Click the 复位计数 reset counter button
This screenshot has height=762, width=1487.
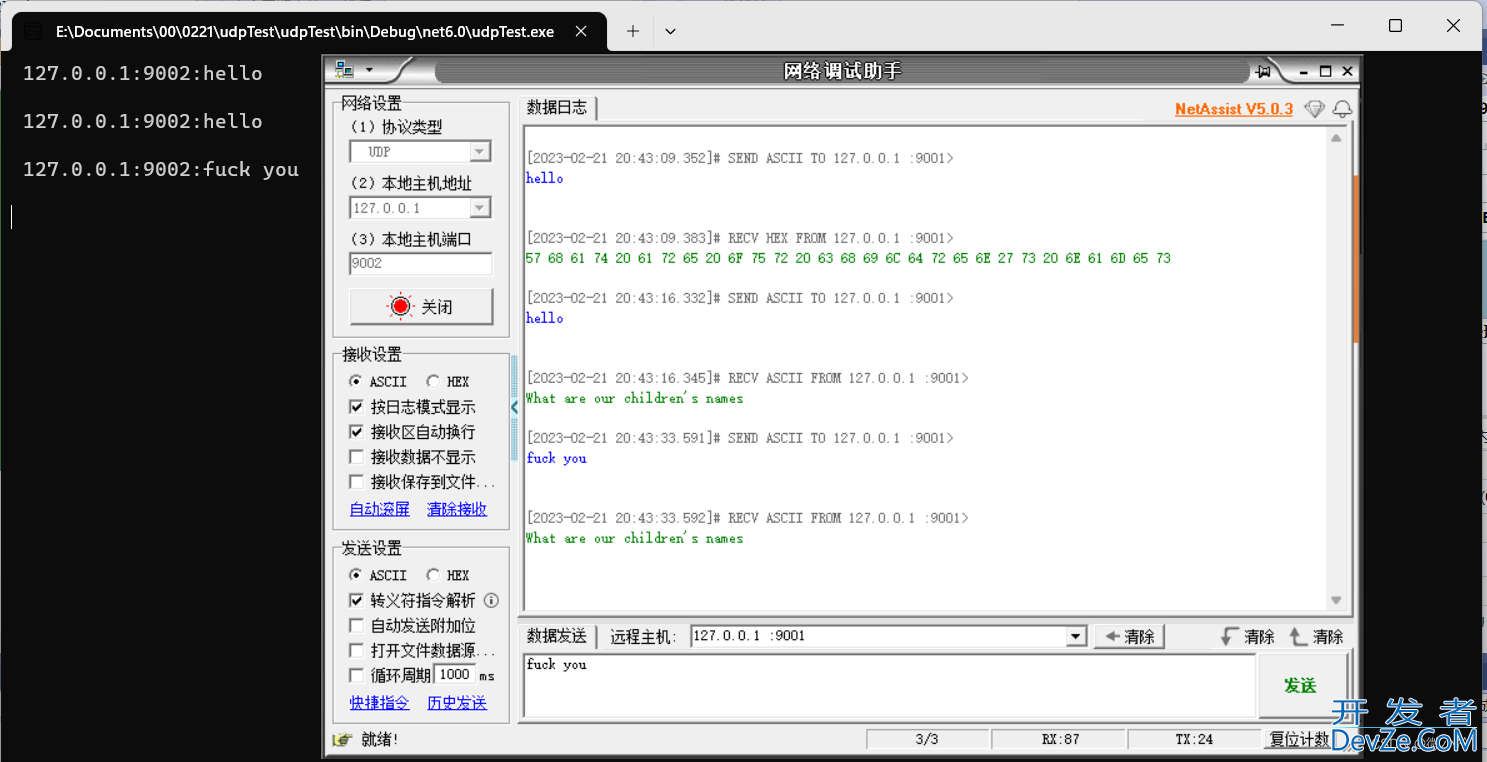click(x=1299, y=740)
